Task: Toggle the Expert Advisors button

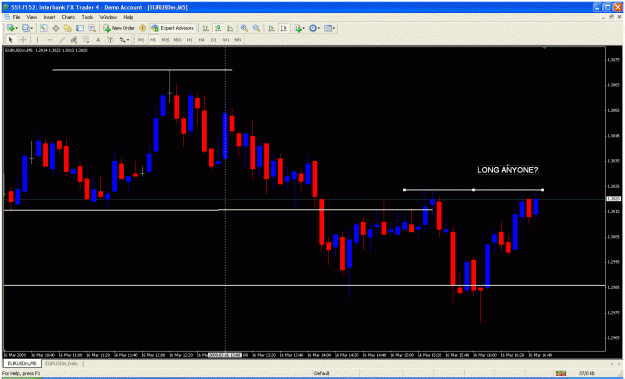Action: [x=173, y=28]
